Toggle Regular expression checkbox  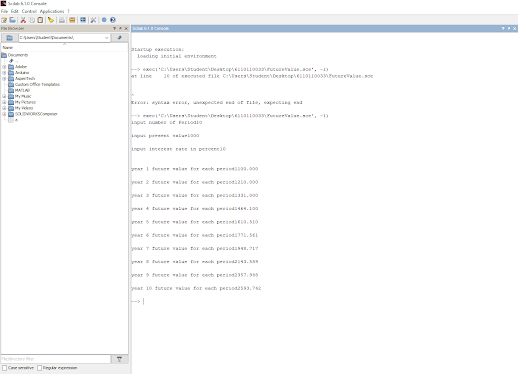(x=40, y=368)
